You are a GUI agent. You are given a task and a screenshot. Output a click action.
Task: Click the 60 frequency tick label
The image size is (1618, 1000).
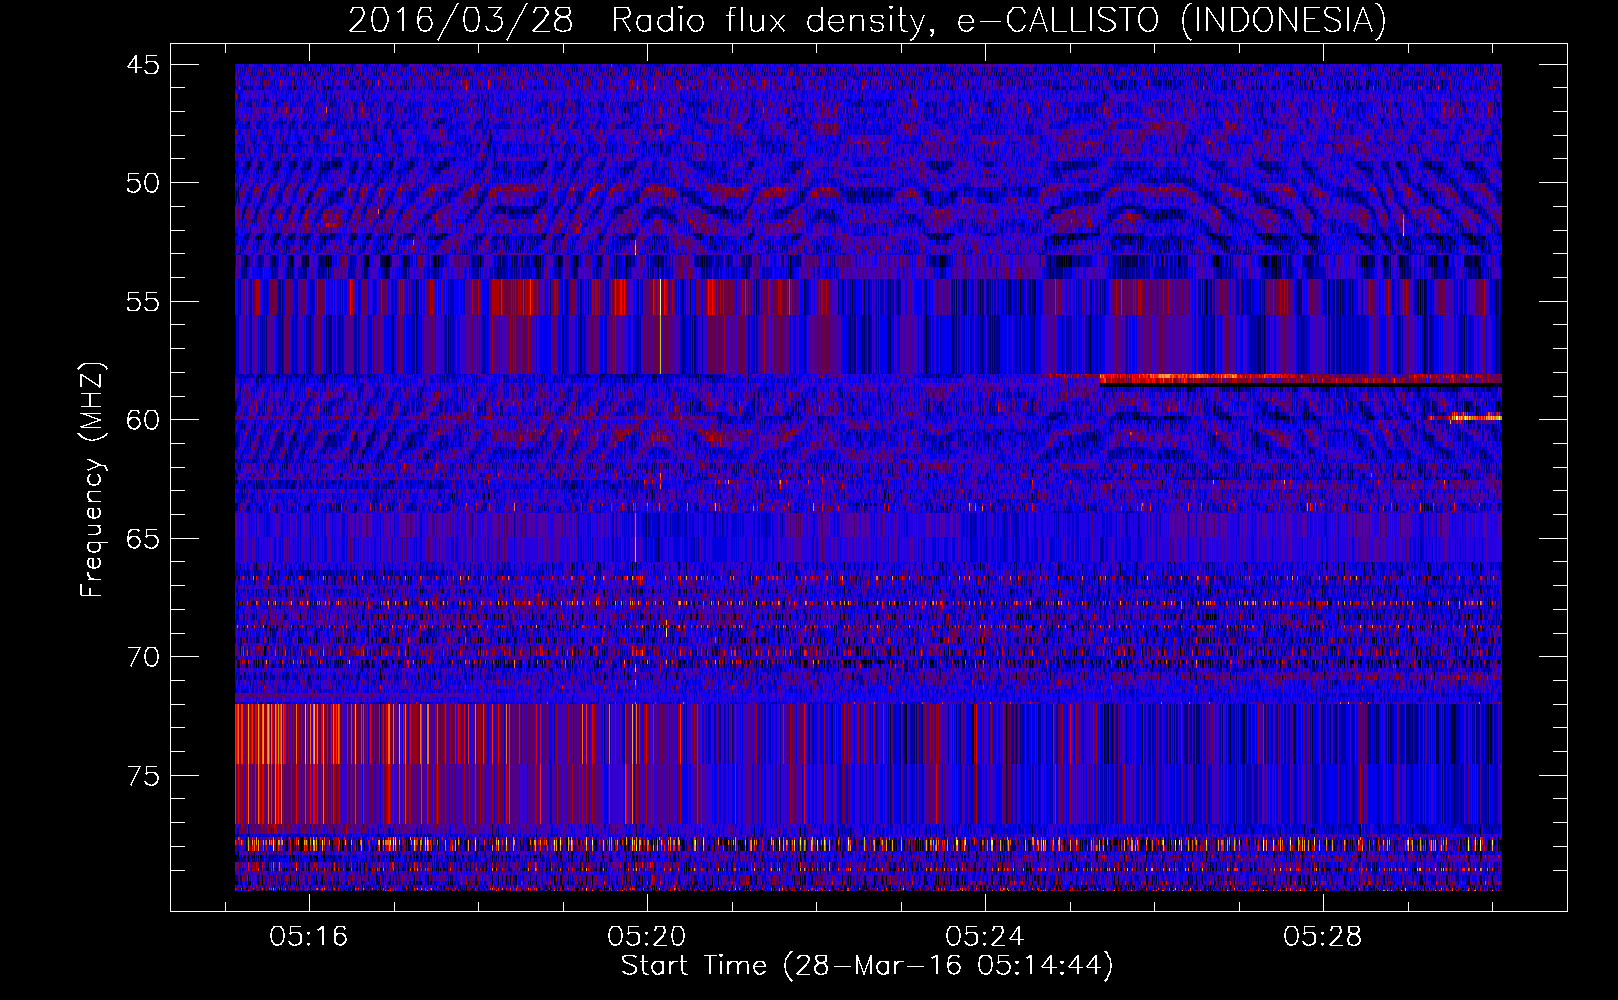point(142,420)
